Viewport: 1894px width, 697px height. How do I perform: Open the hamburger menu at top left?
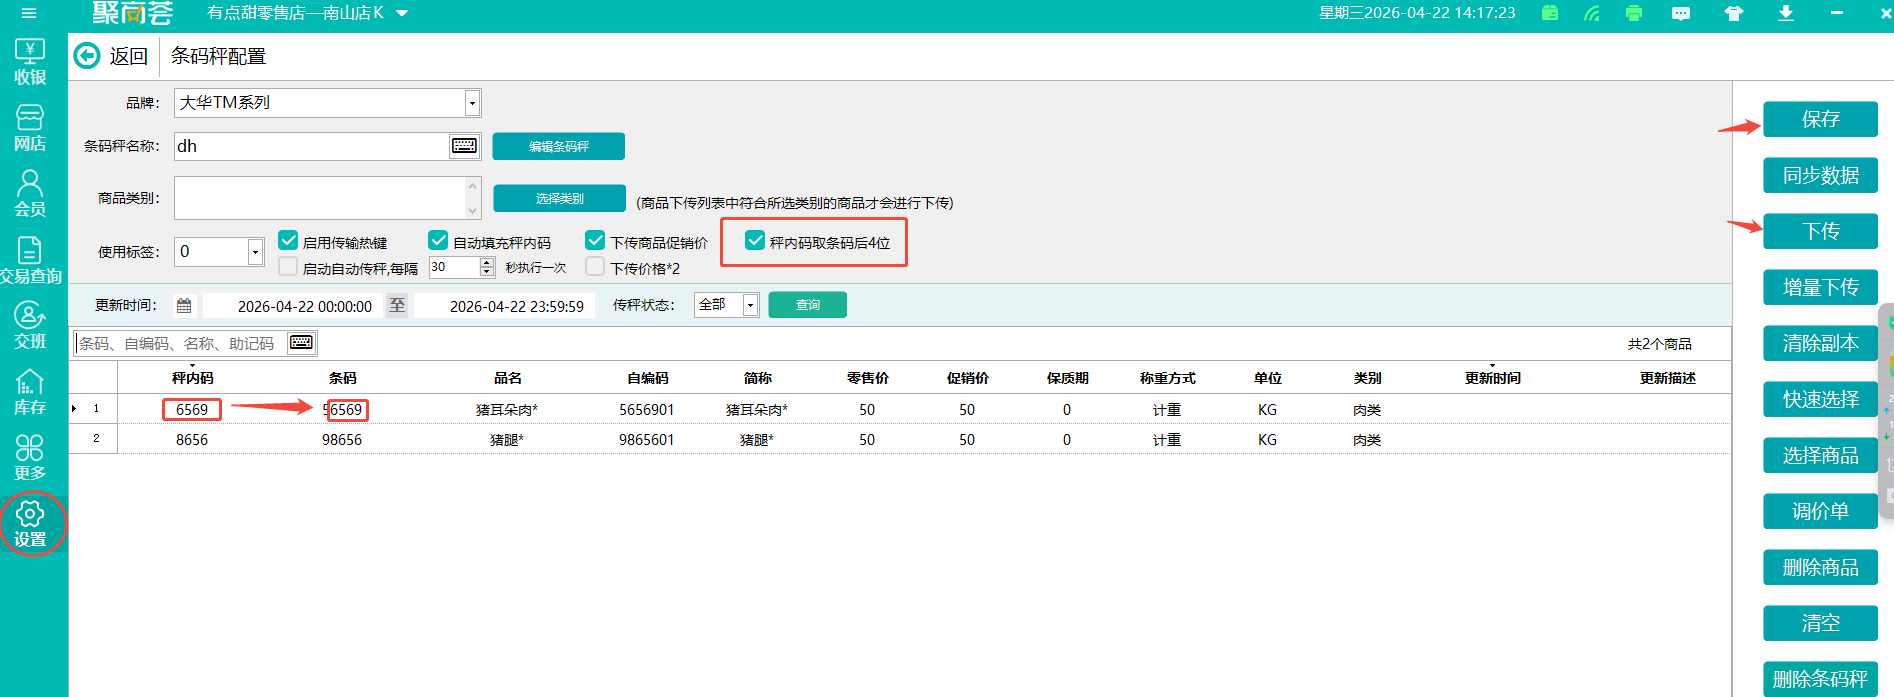click(x=28, y=13)
